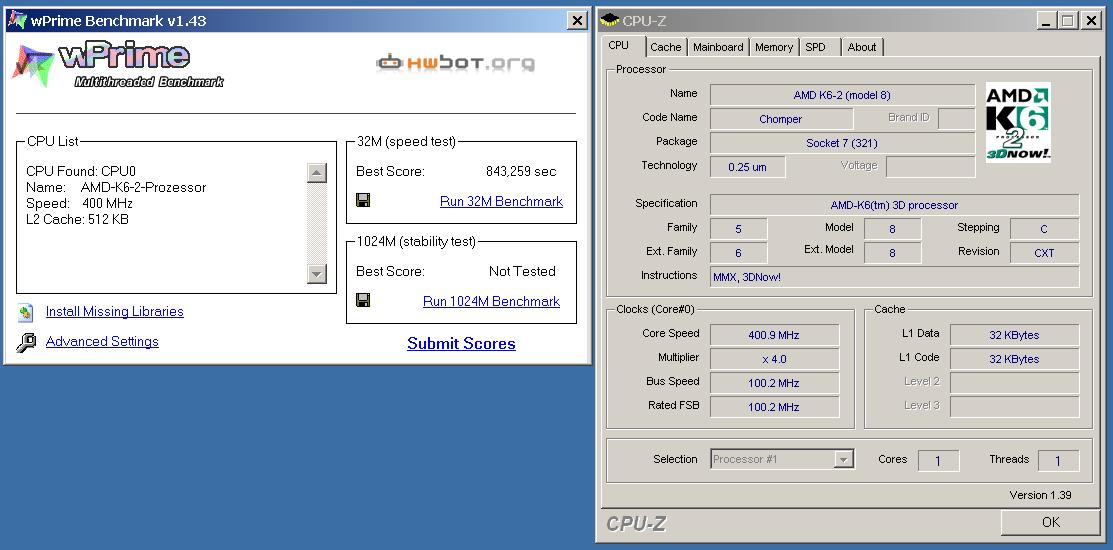This screenshot has height=550, width=1113.
Task: Click the icon next to Install Missing Libraries
Action: (26, 312)
